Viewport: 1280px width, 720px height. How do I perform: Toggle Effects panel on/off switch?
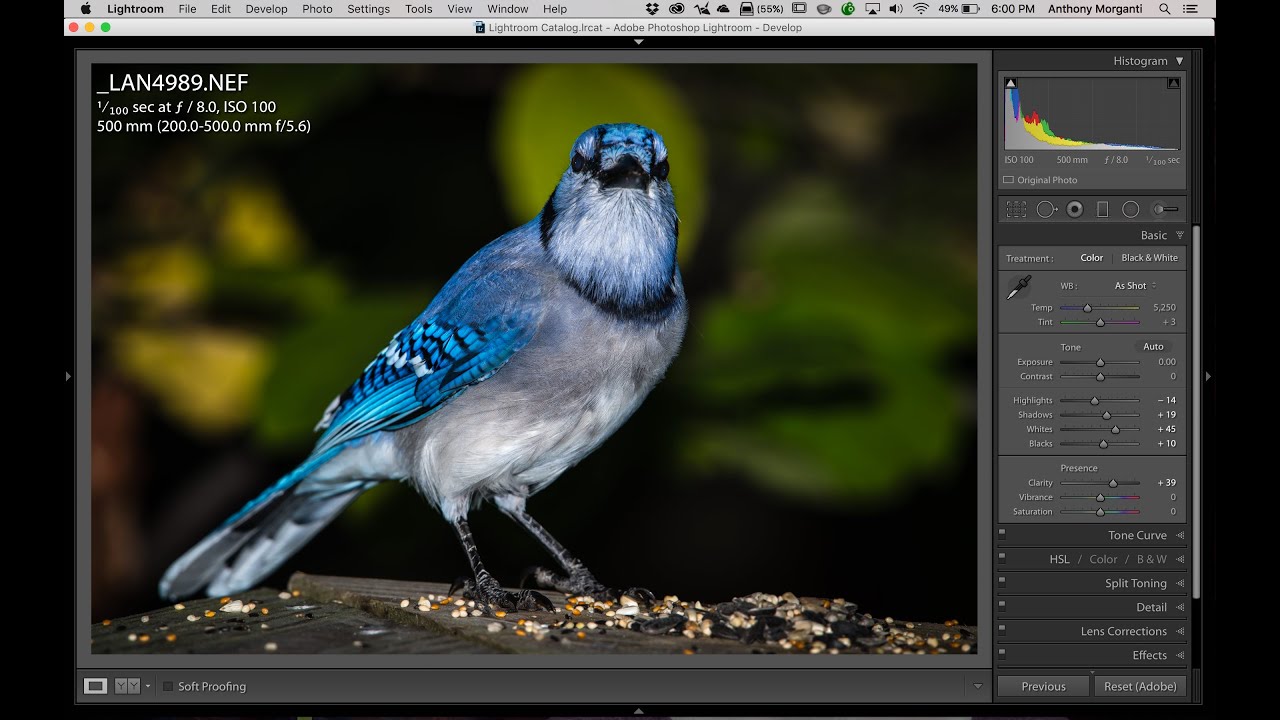point(1002,655)
